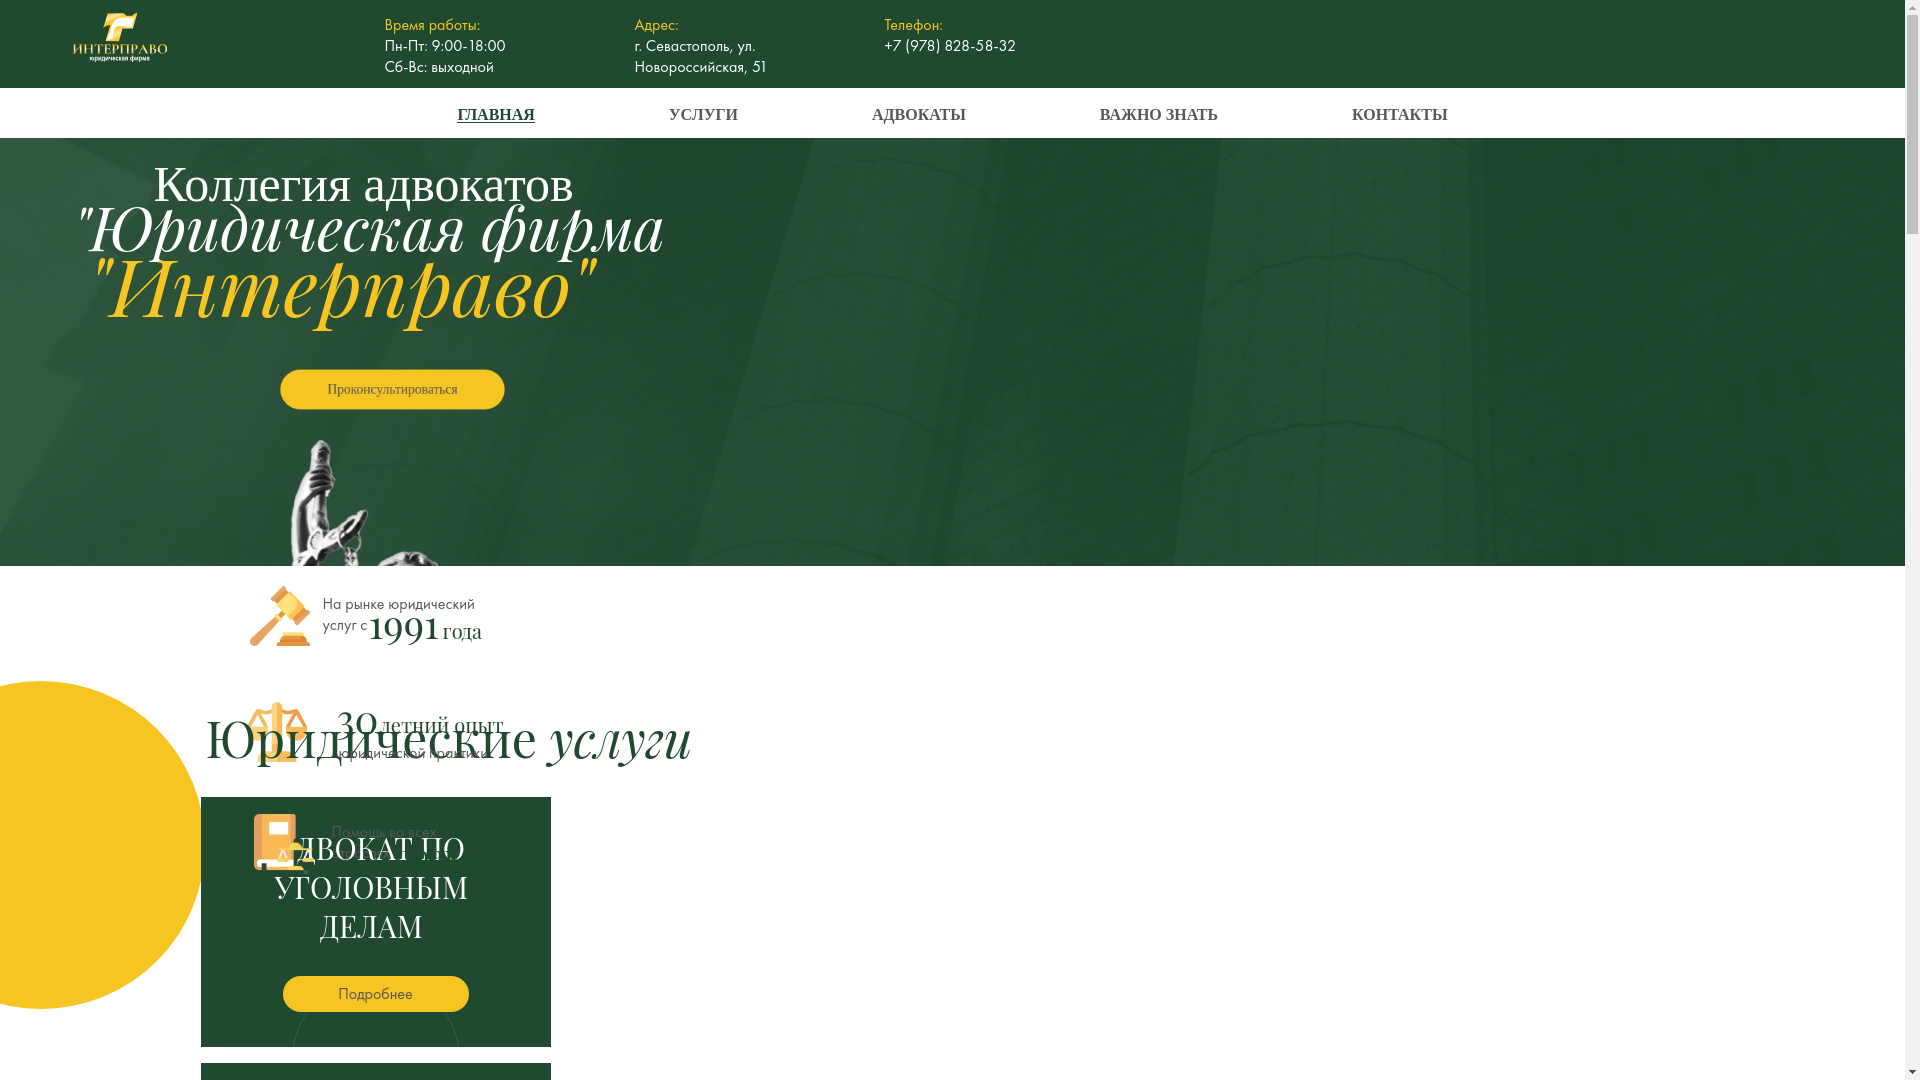Click the Время работы: label
This screenshot has height=1080, width=1920.
tap(432, 25)
